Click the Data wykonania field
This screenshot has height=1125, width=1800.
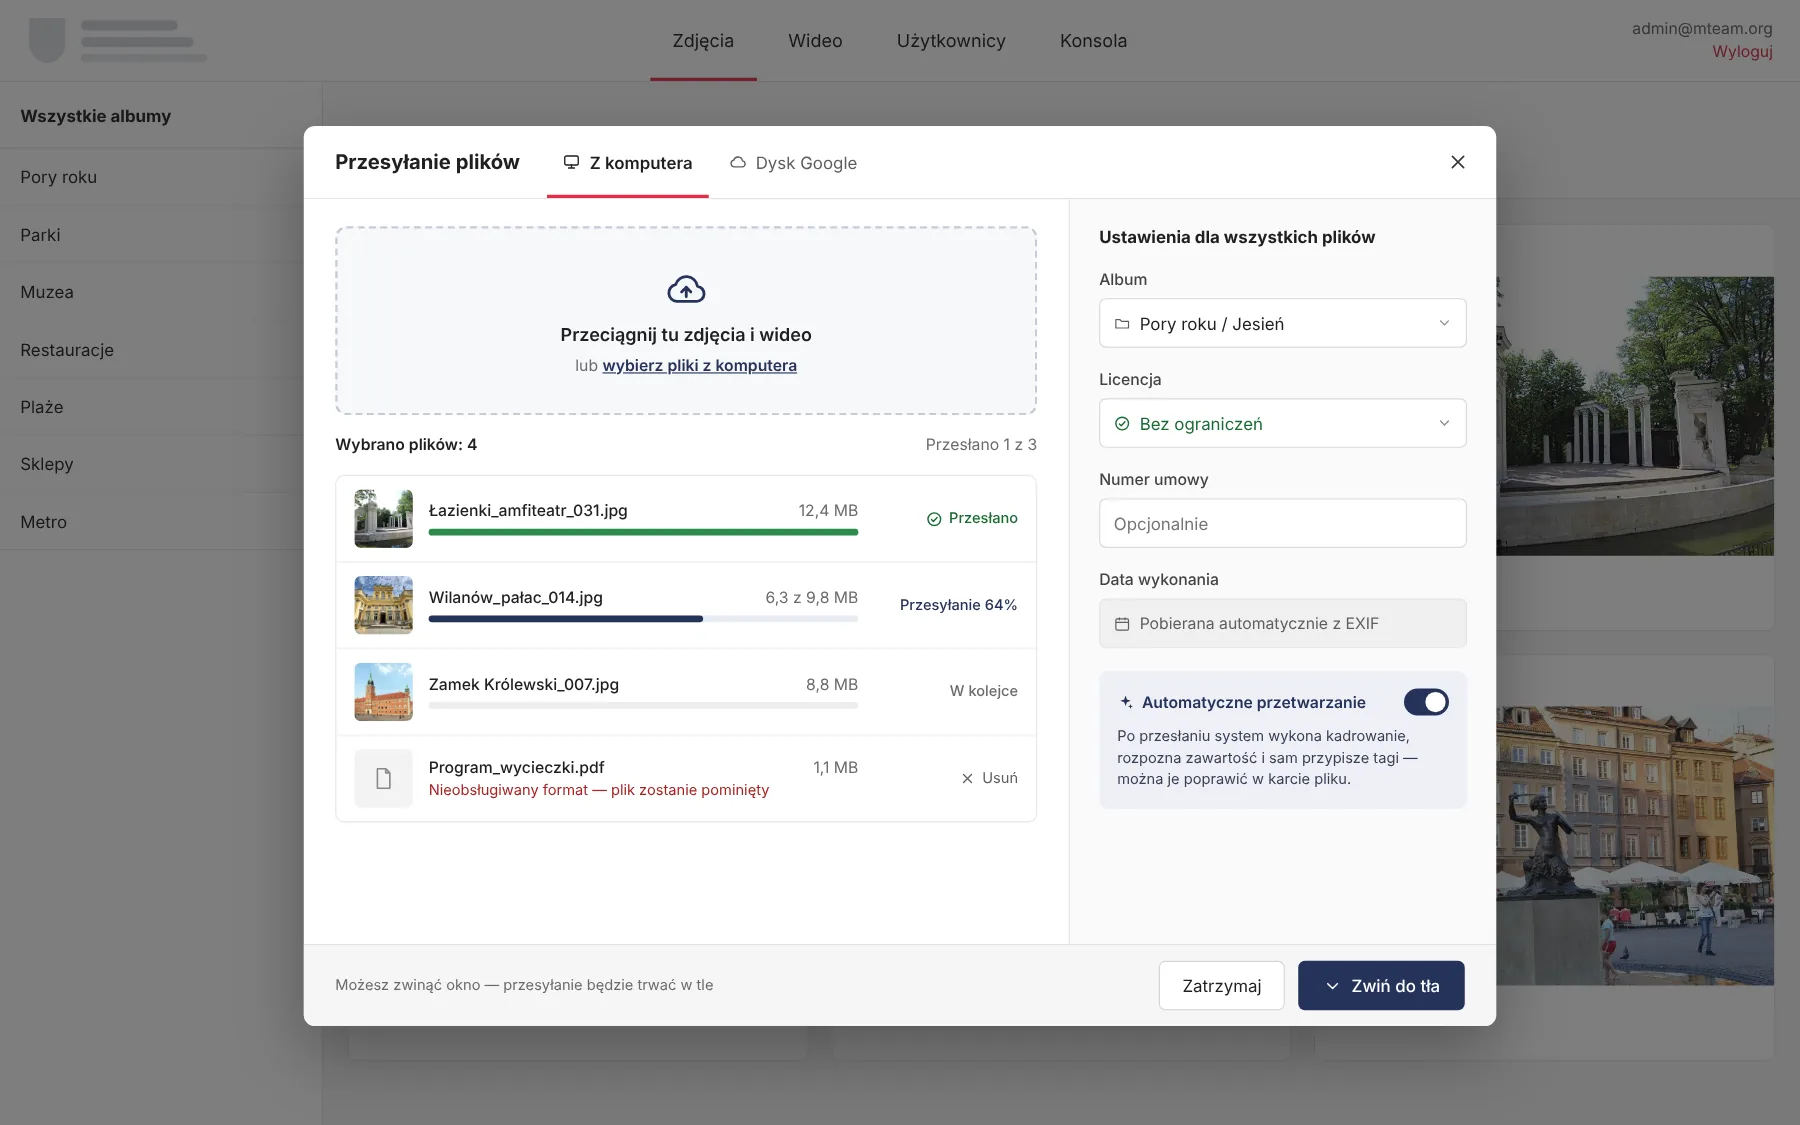tap(1282, 623)
